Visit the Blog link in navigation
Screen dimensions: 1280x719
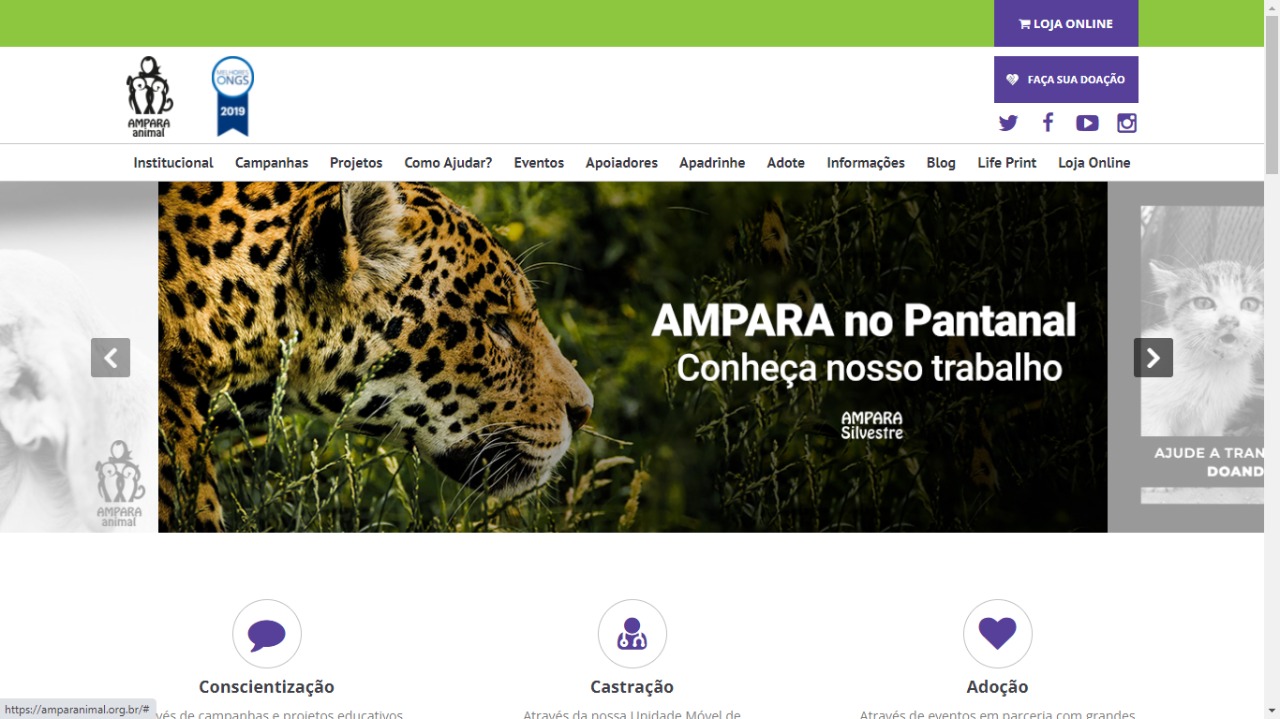[x=941, y=162]
